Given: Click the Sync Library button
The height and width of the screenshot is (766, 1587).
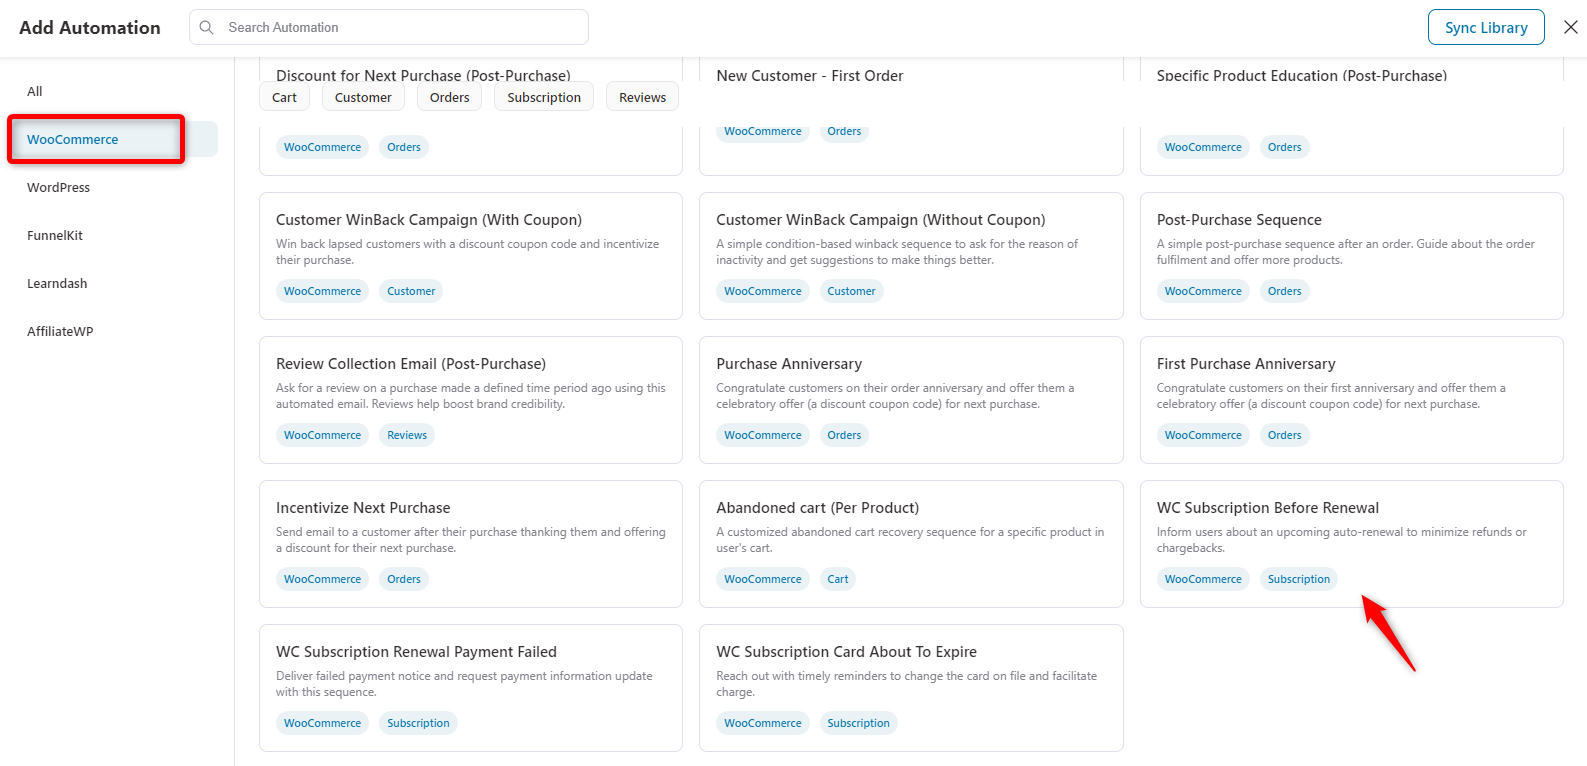Looking at the screenshot, I should tap(1486, 27).
